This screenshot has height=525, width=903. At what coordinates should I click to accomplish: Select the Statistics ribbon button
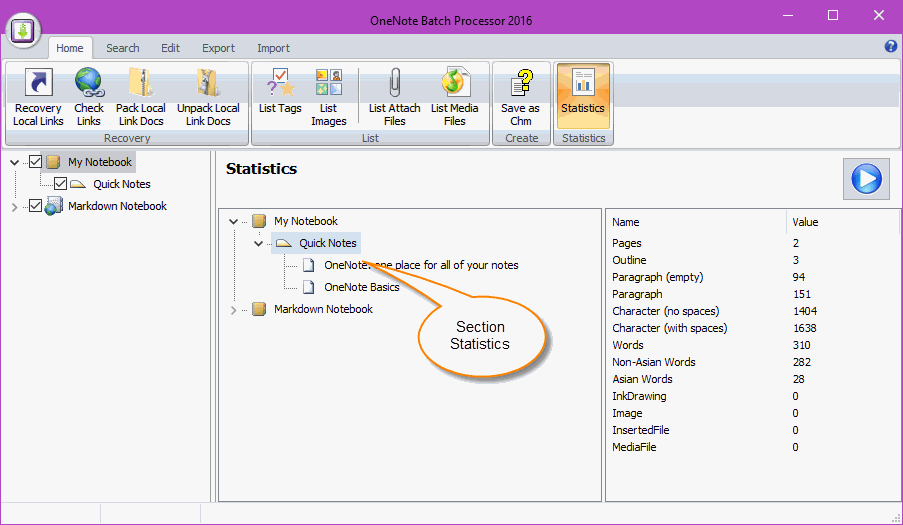pyautogui.click(x=583, y=96)
